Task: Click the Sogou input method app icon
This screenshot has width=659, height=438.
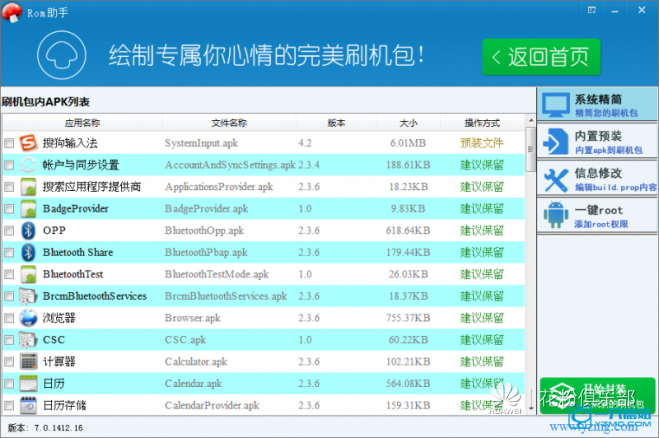Action: (x=29, y=143)
